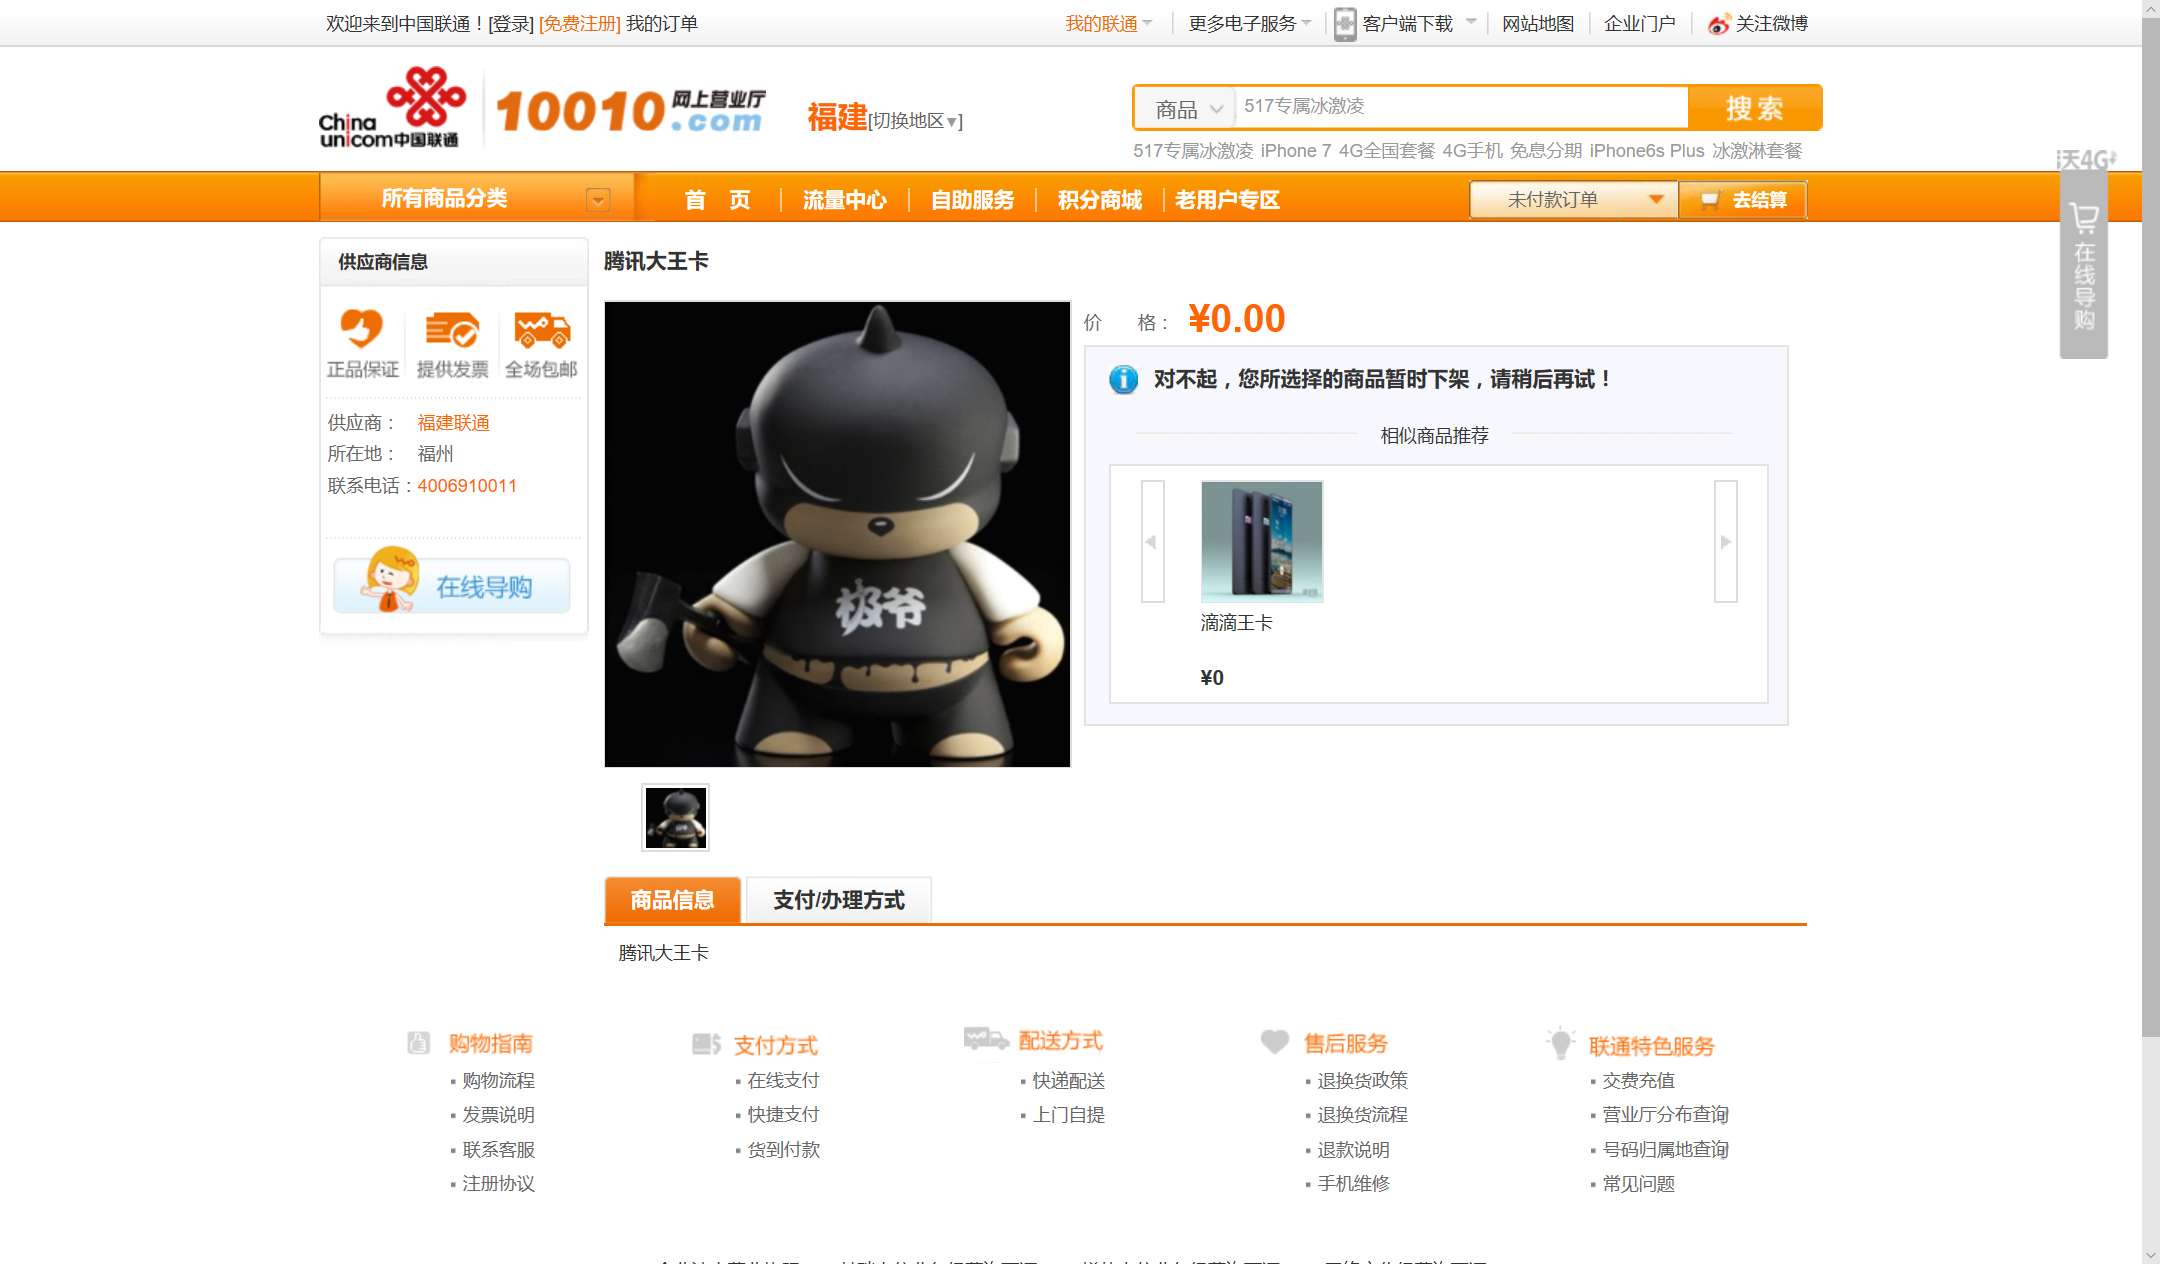
Task: Open the 未付款订单 dropdown
Action: pos(1573,200)
